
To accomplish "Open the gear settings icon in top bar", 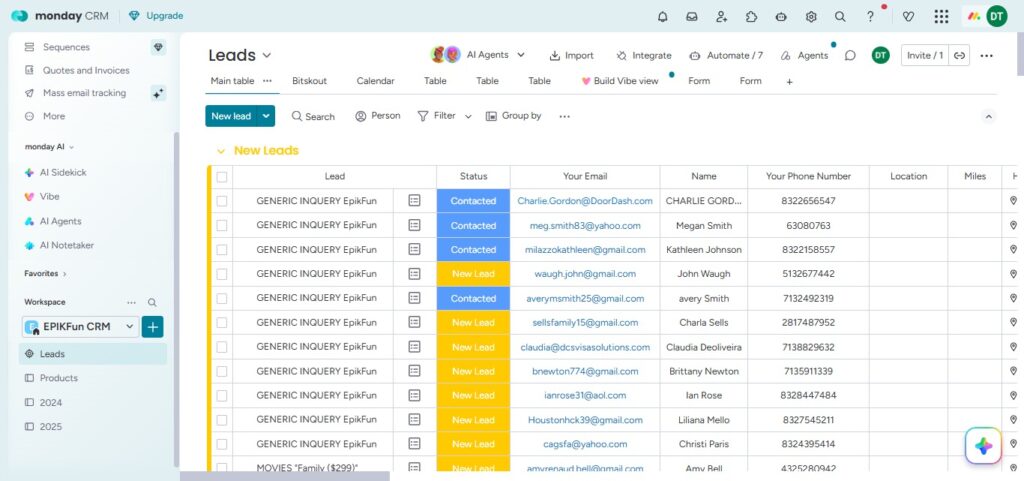I will 811,17.
